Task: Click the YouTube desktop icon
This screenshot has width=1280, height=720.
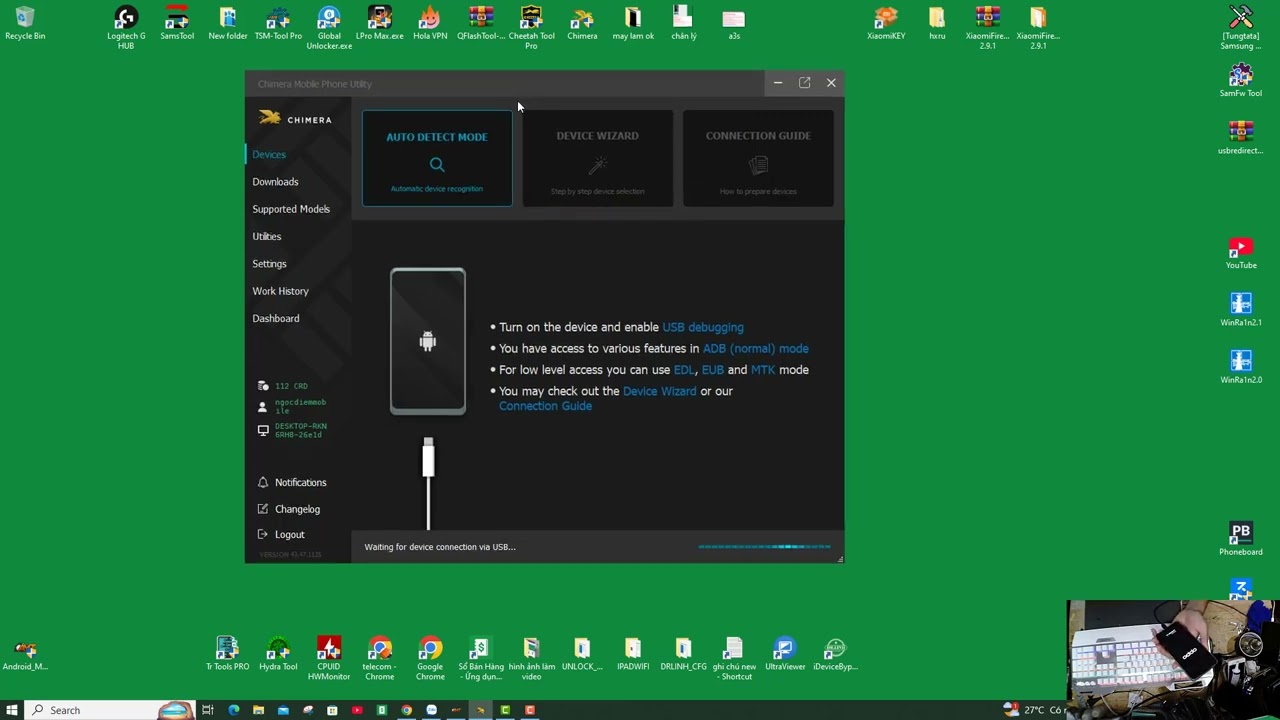Action: point(1241,254)
